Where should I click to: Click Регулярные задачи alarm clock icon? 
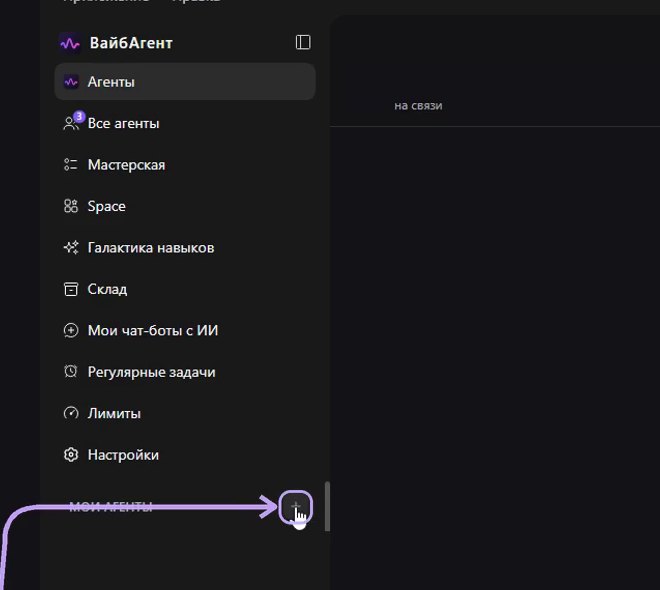[x=71, y=372]
